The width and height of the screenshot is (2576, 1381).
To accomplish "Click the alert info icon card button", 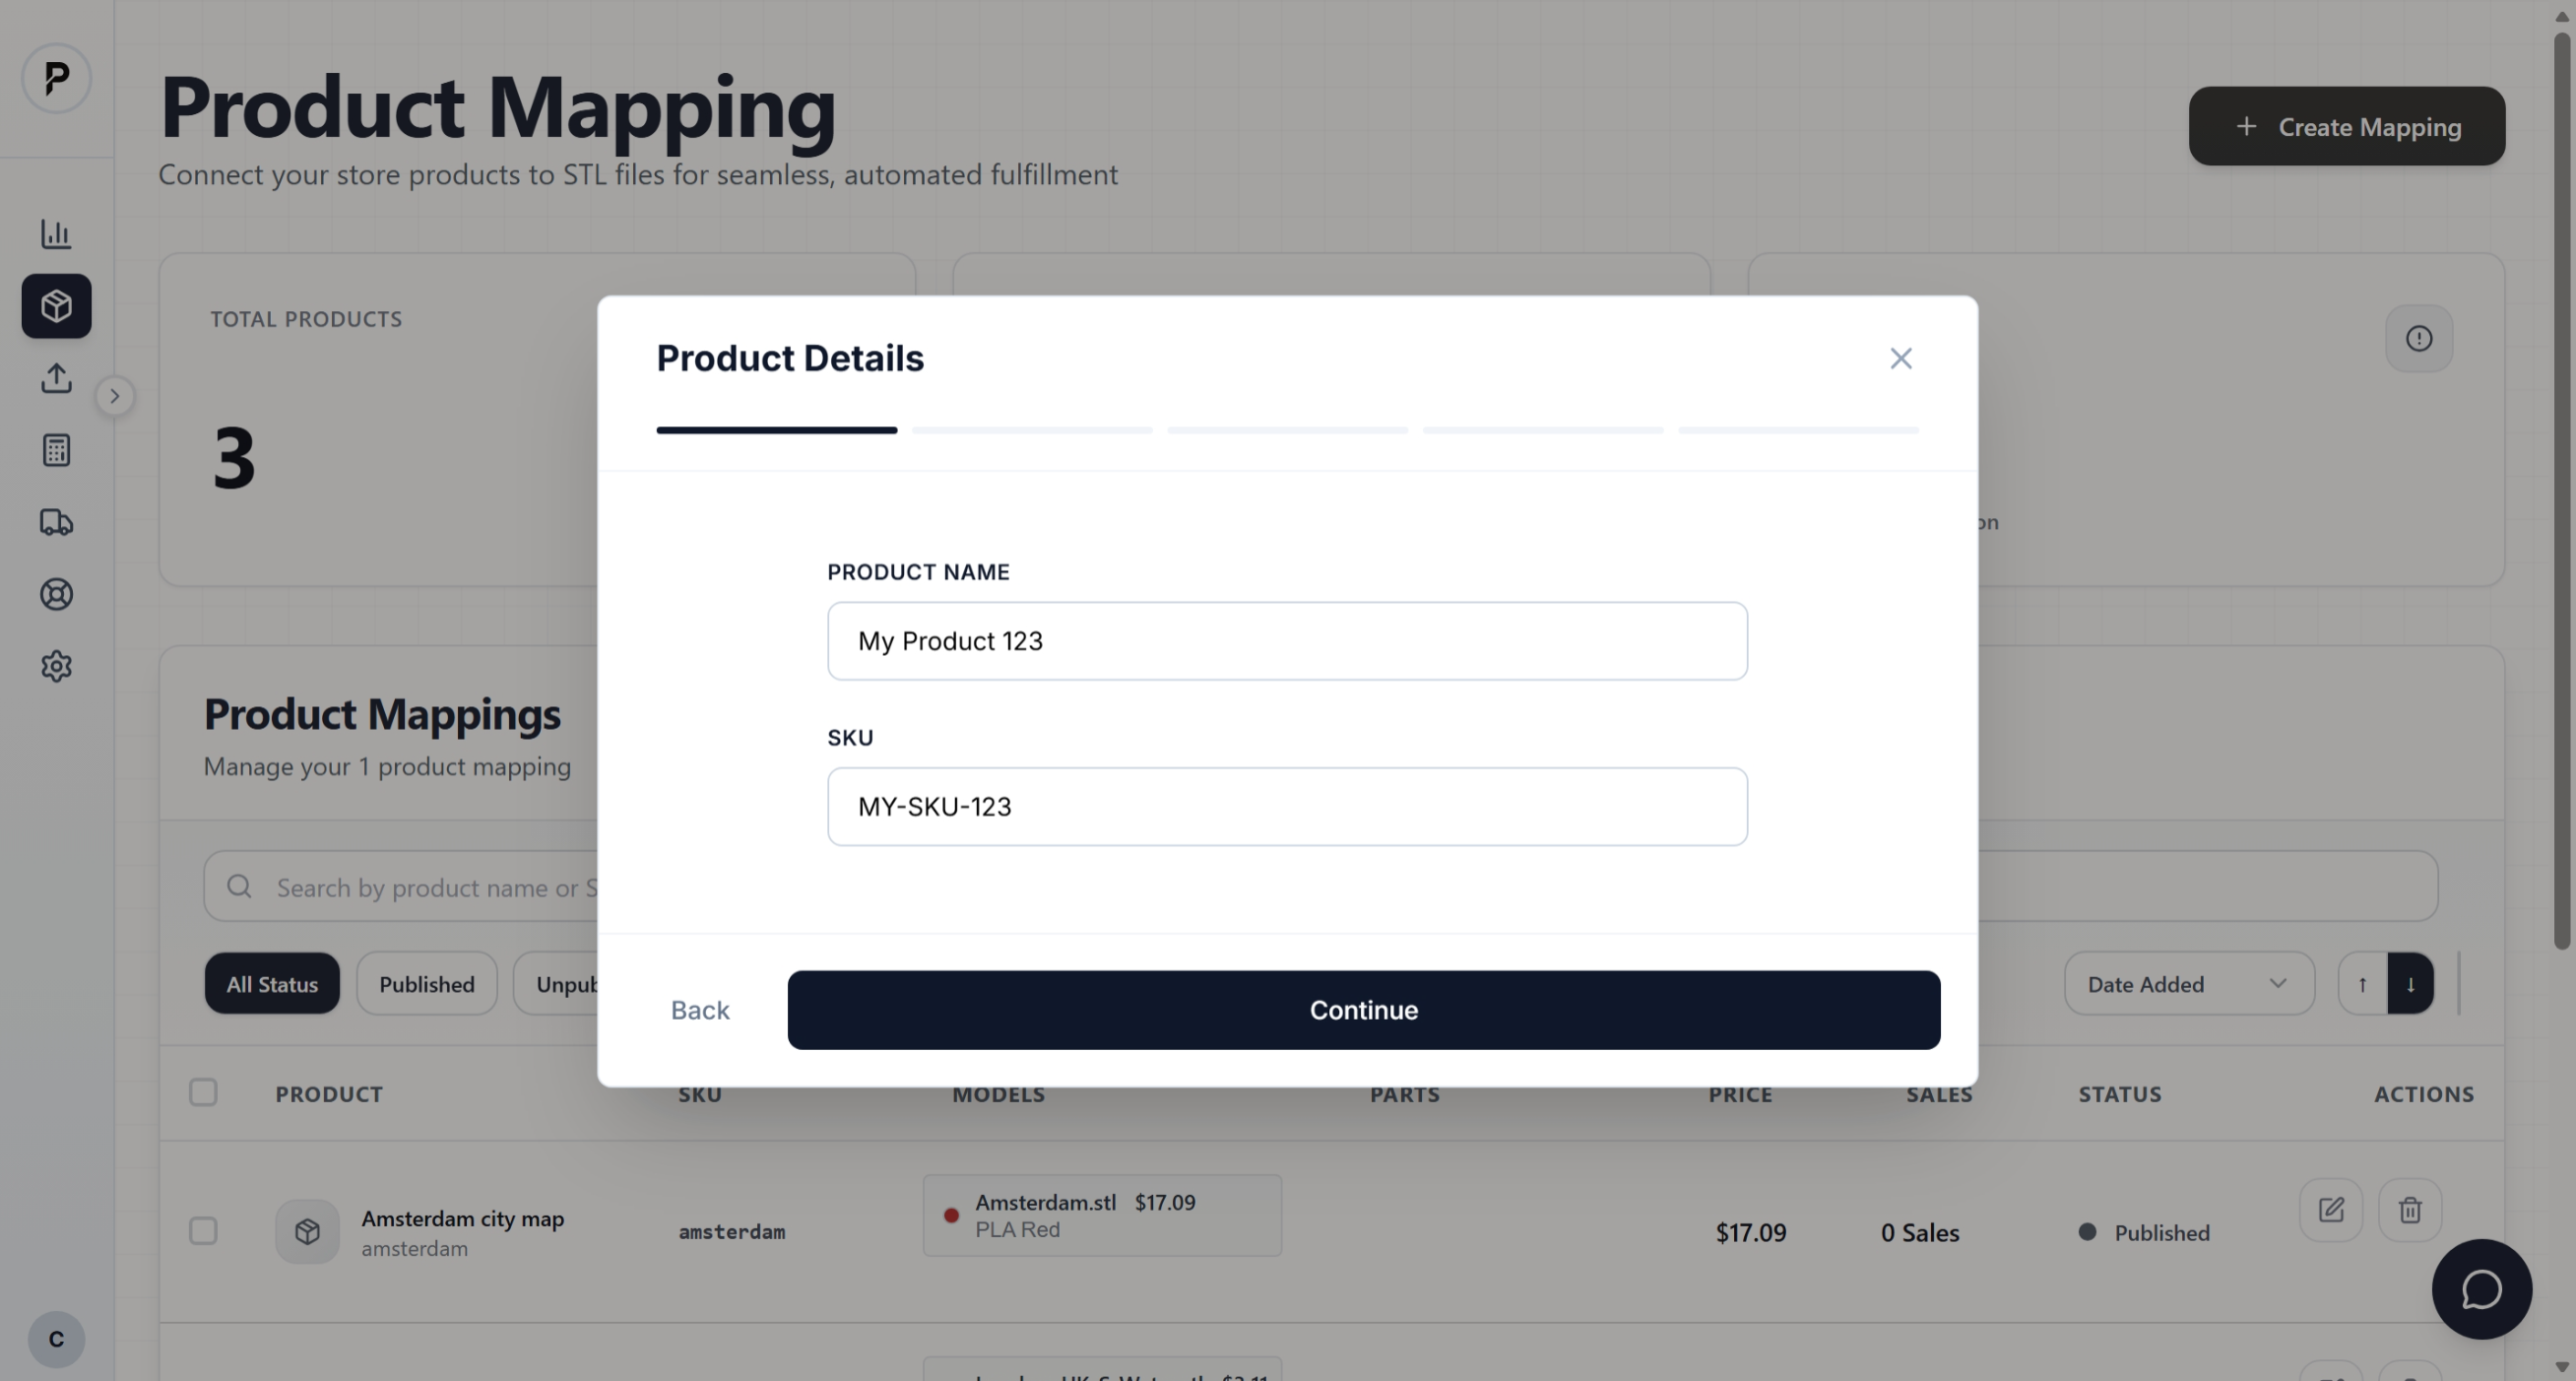I will pyautogui.click(x=2418, y=338).
